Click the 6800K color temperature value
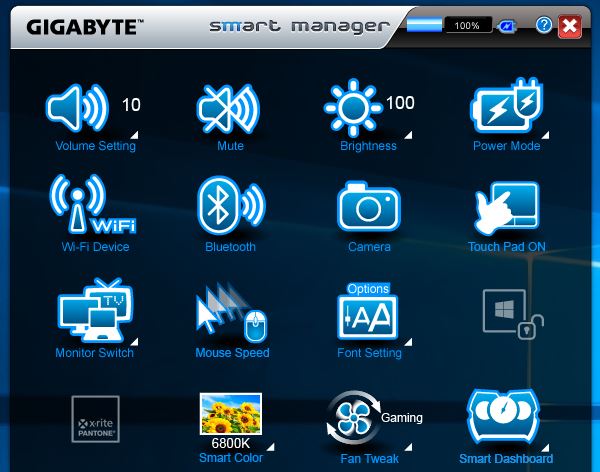This screenshot has width=600, height=472. click(x=231, y=444)
